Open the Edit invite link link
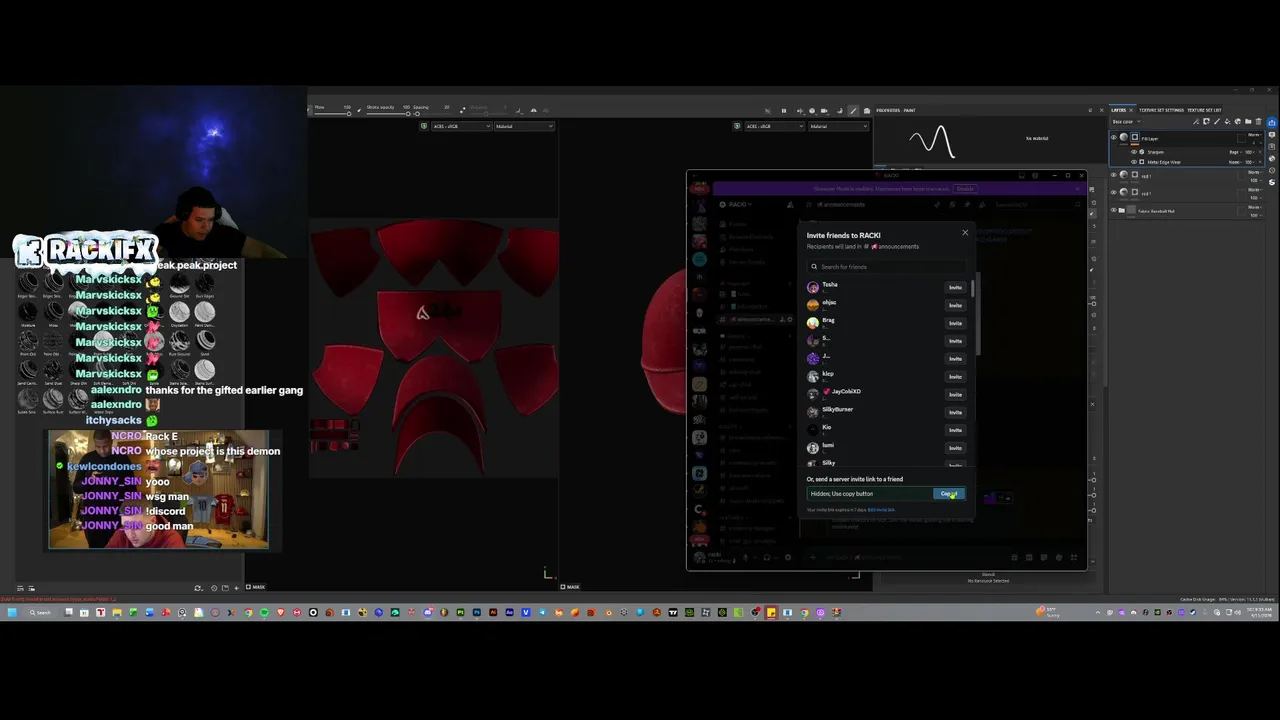Screen dimensions: 1280x720 point(881,510)
